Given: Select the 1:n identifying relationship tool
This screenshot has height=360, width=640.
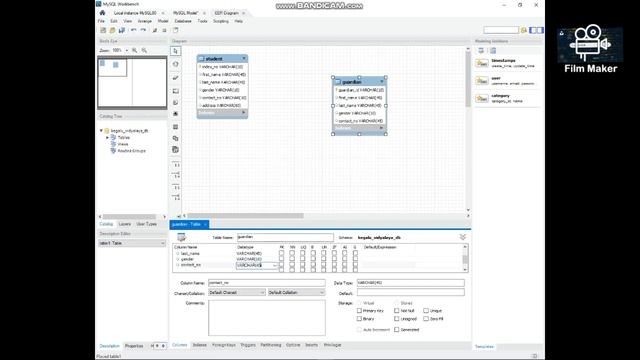Looking at the screenshot, I should 176,198.
